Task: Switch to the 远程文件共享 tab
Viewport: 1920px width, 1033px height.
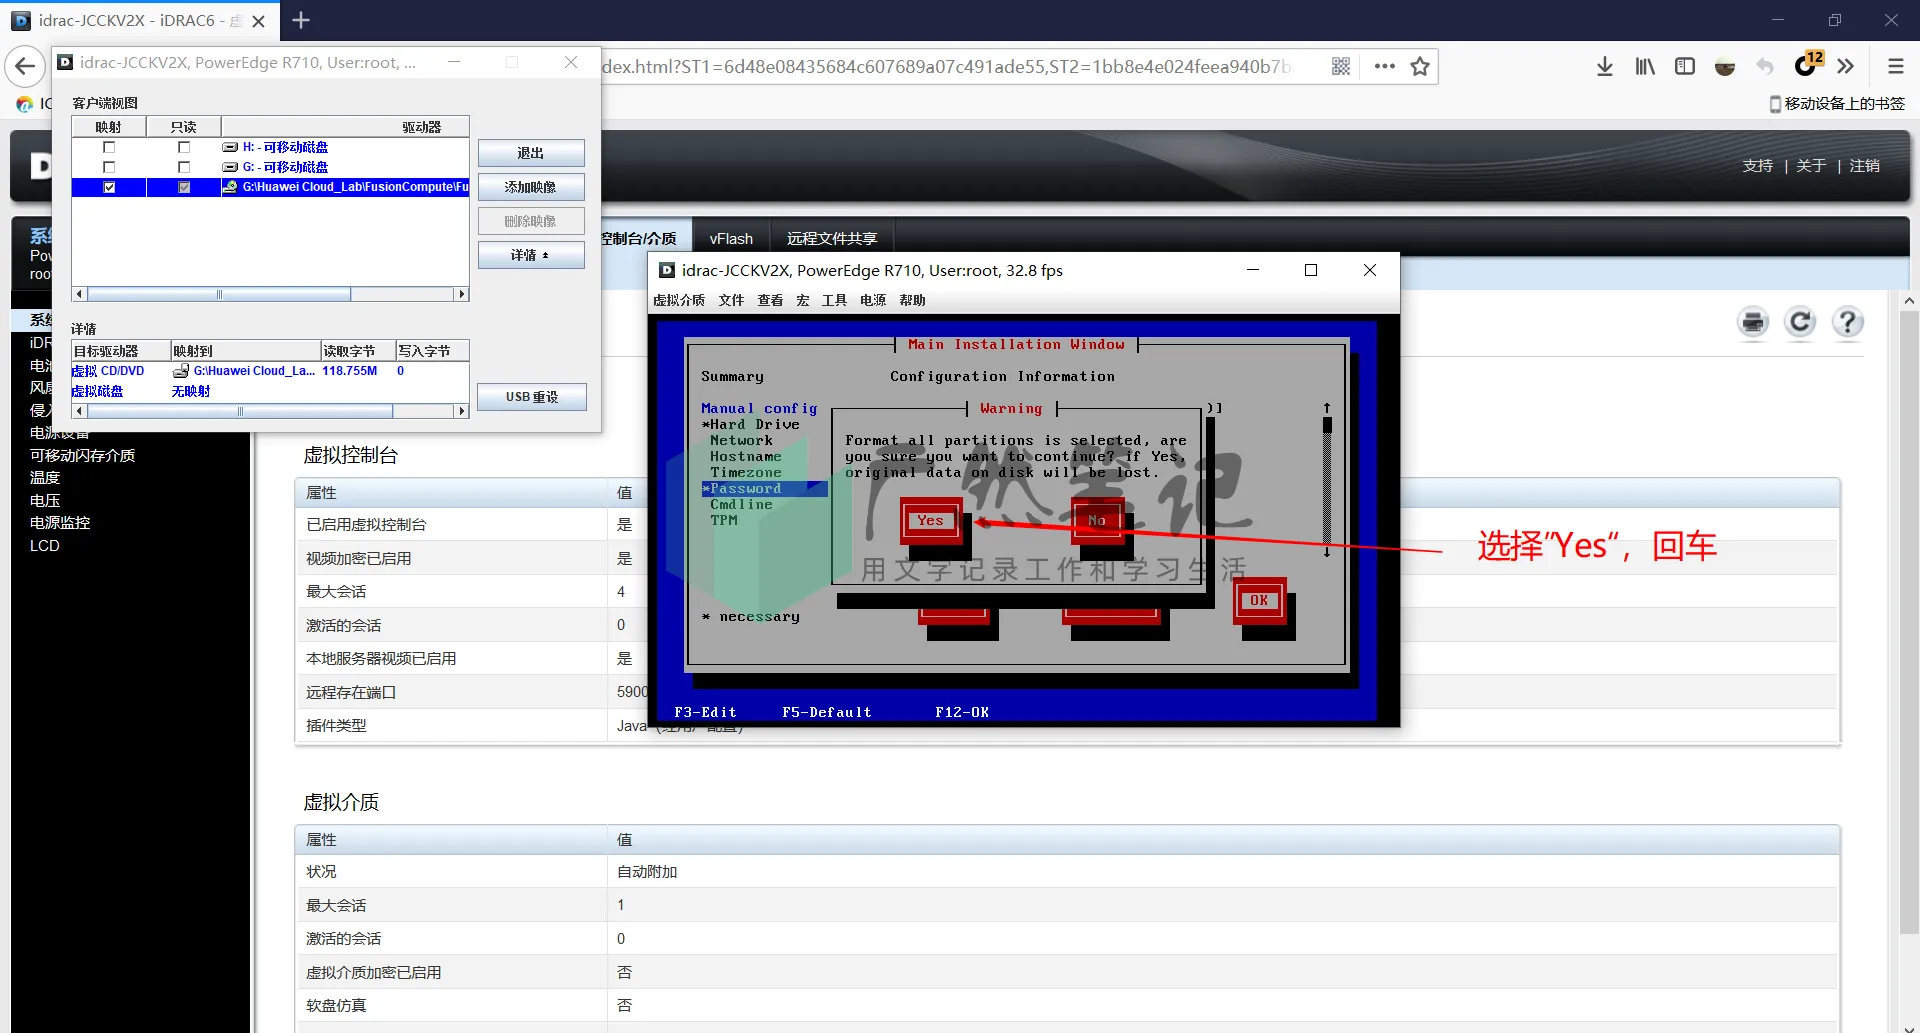Action: pyautogui.click(x=832, y=238)
